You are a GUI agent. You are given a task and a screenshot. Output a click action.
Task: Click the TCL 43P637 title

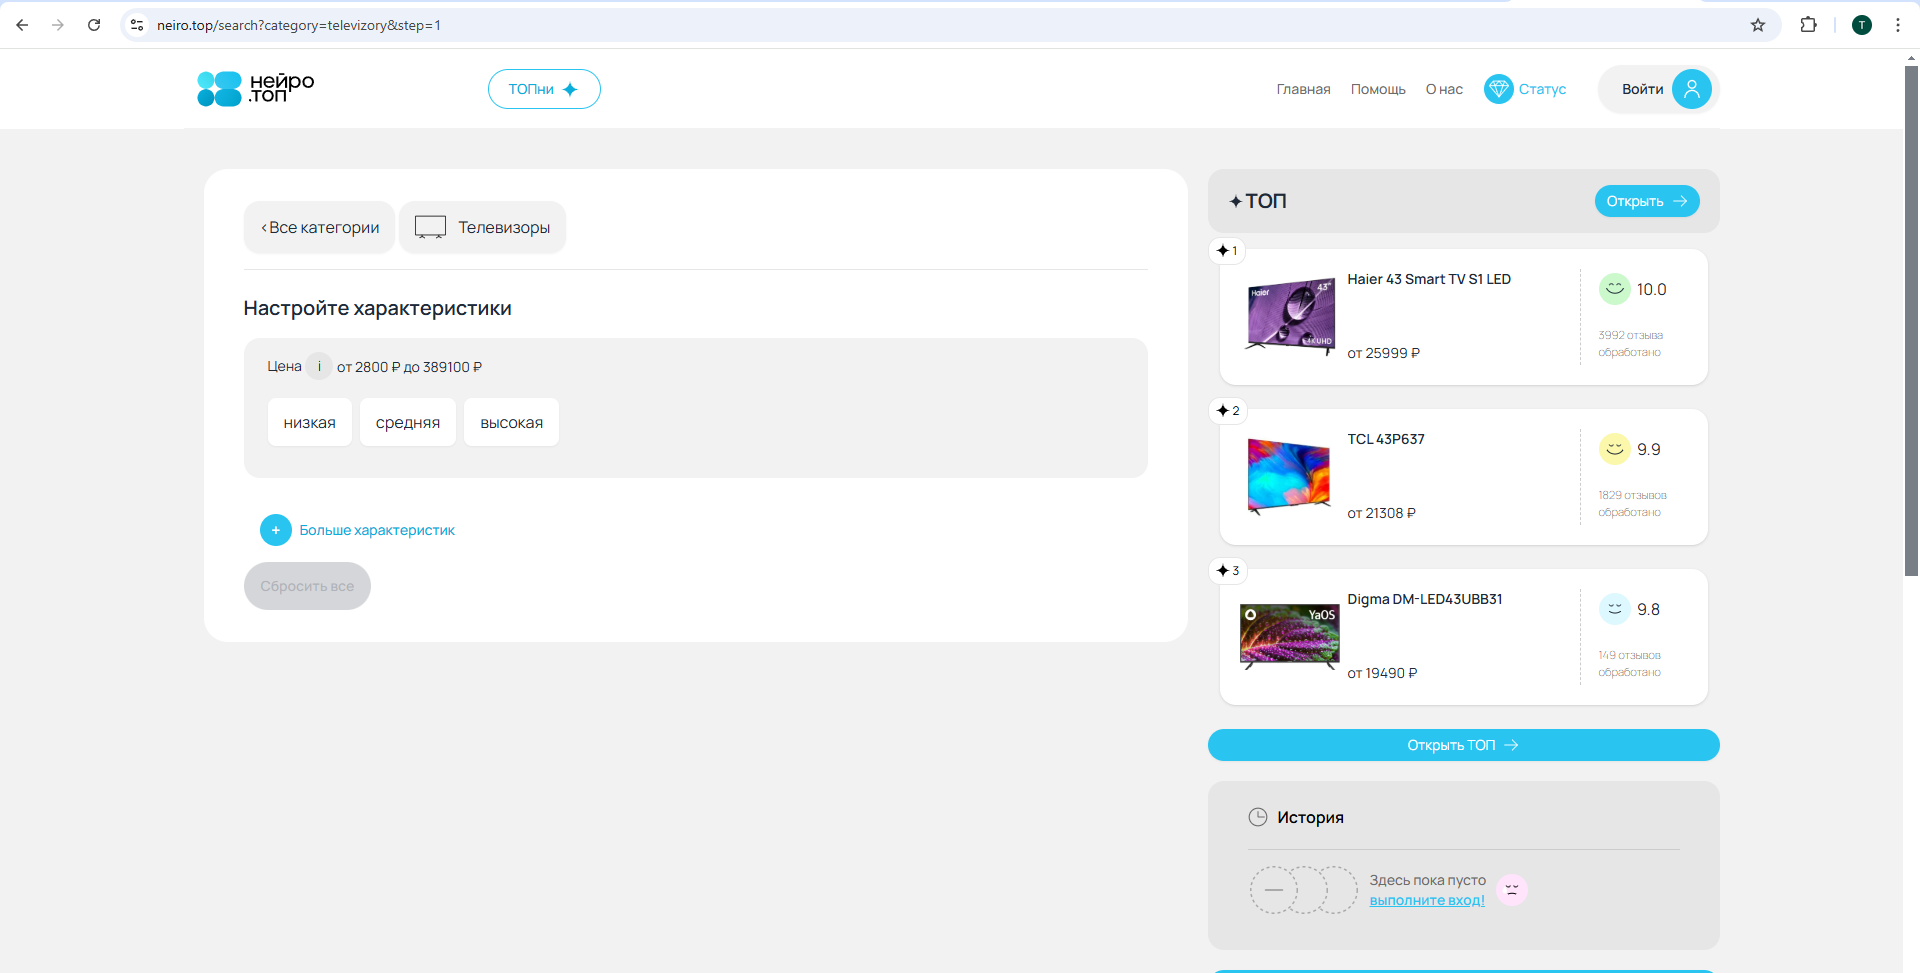(1385, 439)
